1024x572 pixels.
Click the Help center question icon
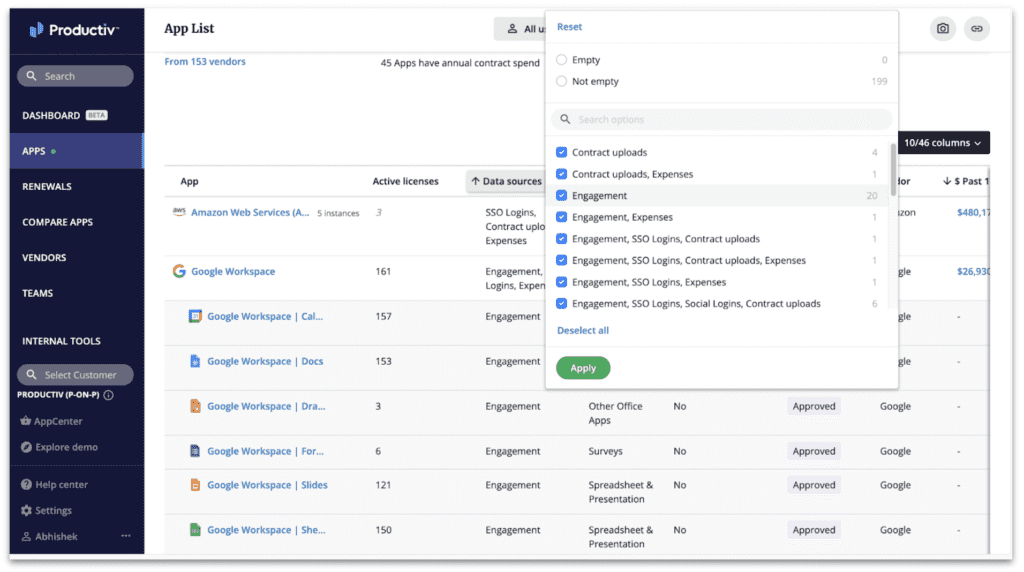(x=26, y=485)
